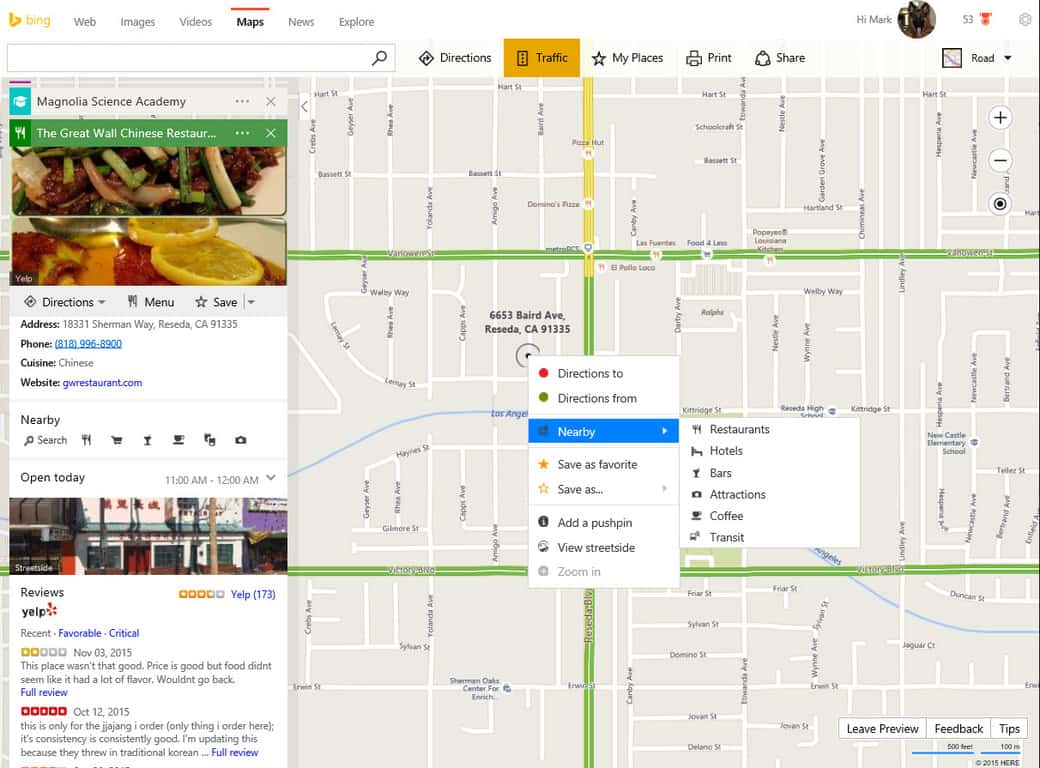1040x768 pixels.
Task: Open Directions from the top toolbar
Action: pyautogui.click(x=455, y=58)
